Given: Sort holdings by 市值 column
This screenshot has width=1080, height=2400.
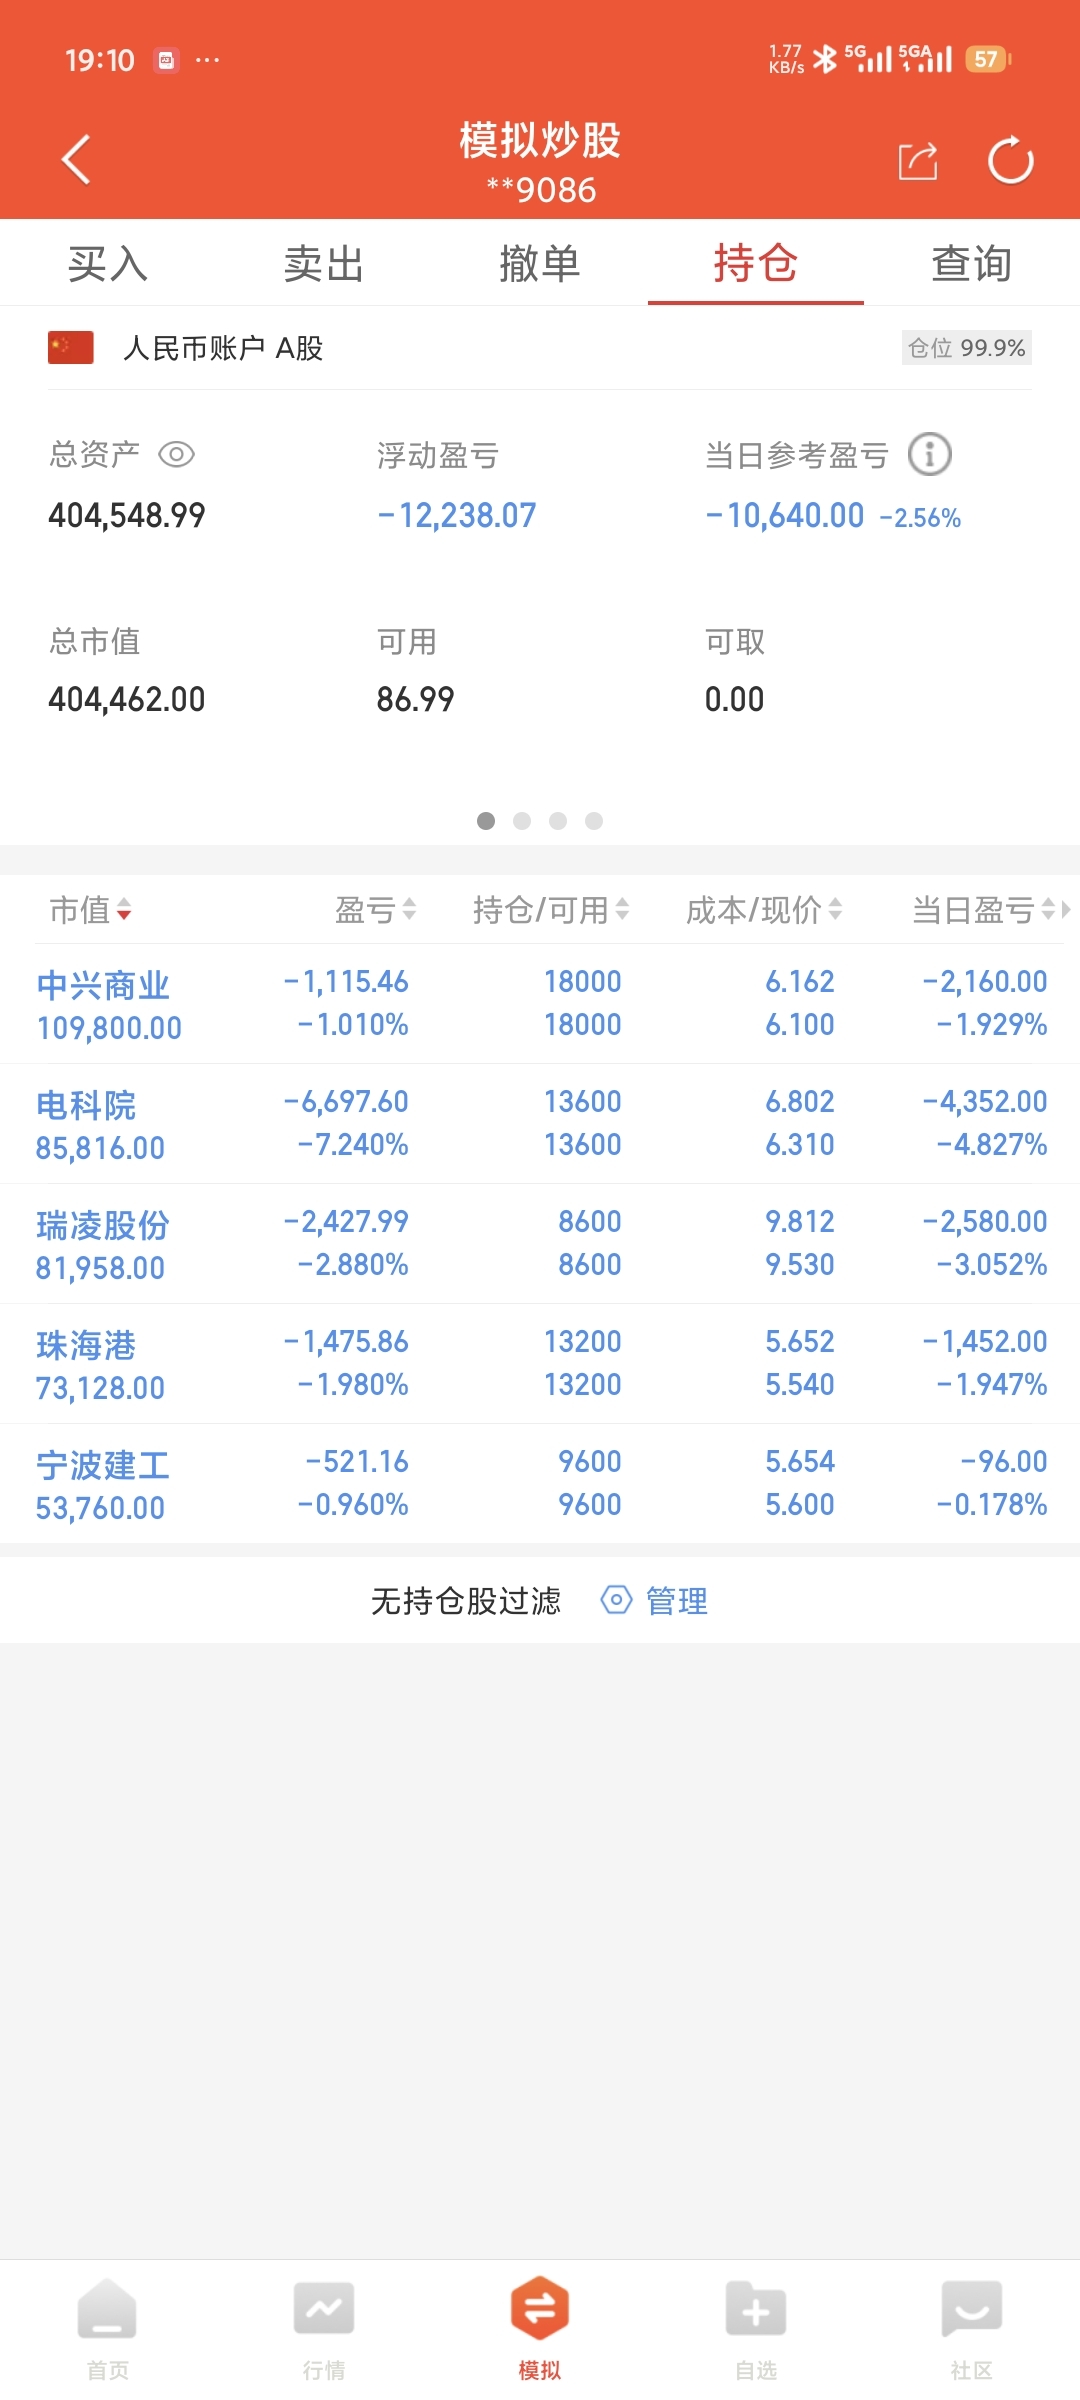Looking at the screenshot, I should tap(91, 910).
